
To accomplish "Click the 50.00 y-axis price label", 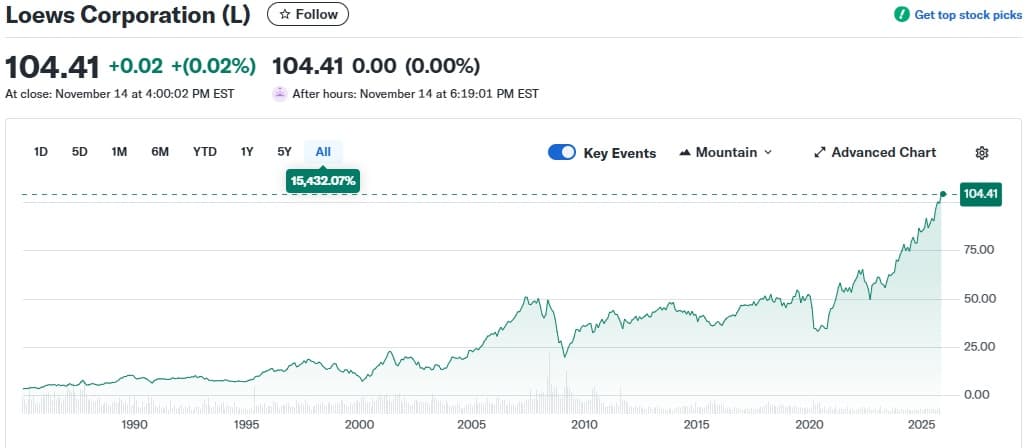I will [979, 299].
